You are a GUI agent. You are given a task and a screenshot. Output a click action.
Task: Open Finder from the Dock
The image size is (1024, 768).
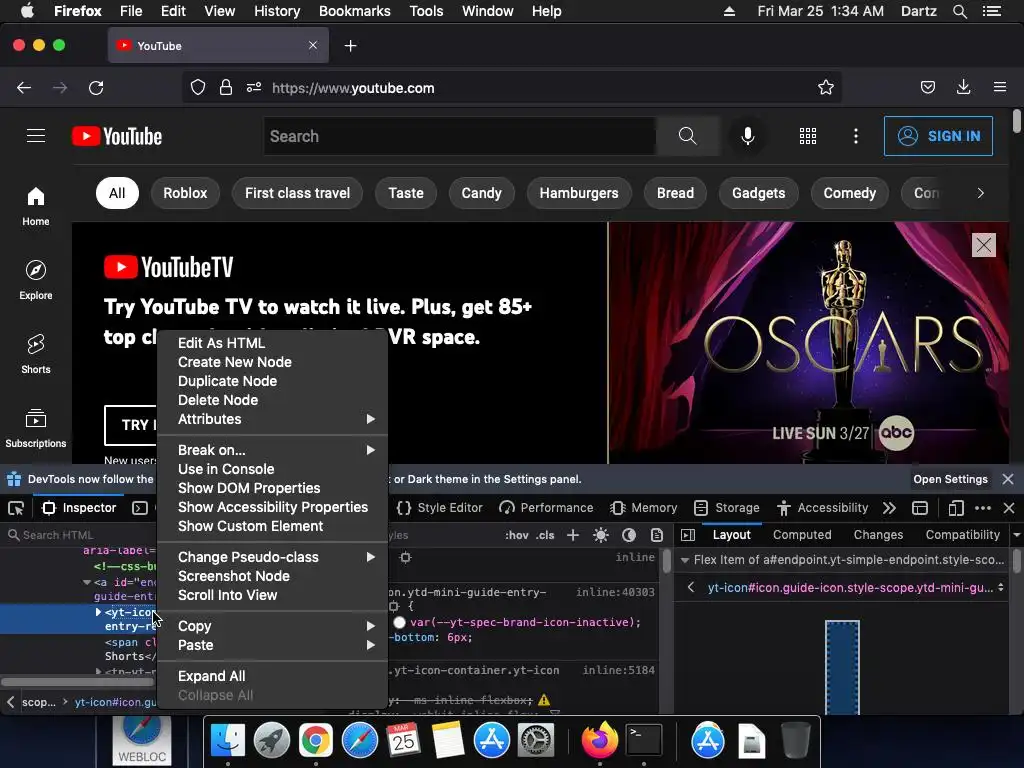227,741
